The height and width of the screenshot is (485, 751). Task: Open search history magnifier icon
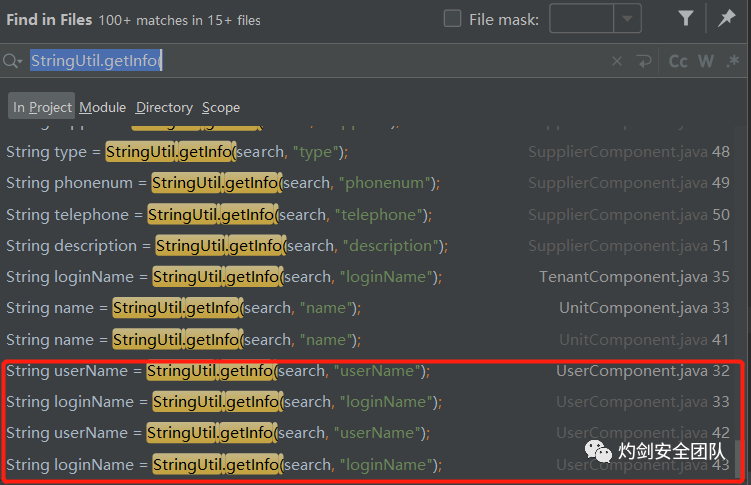point(13,62)
